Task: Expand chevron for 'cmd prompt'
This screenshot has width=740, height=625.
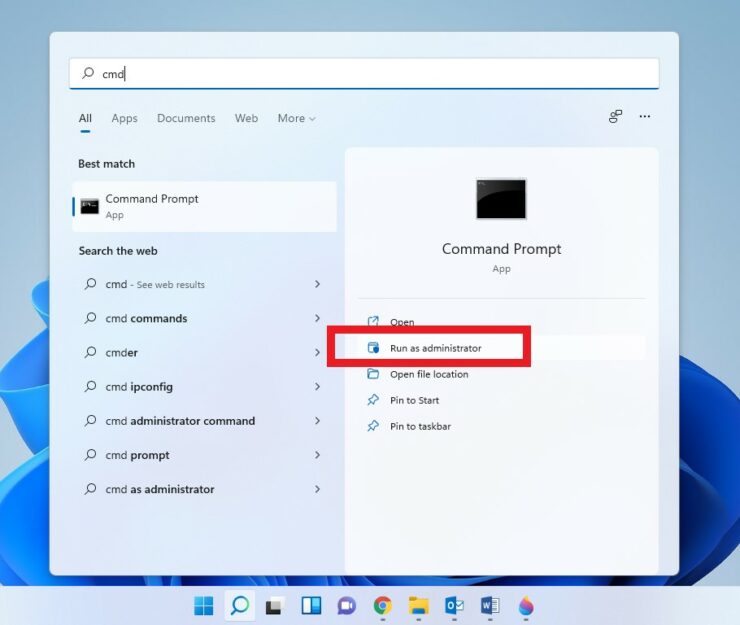Action: [317, 455]
